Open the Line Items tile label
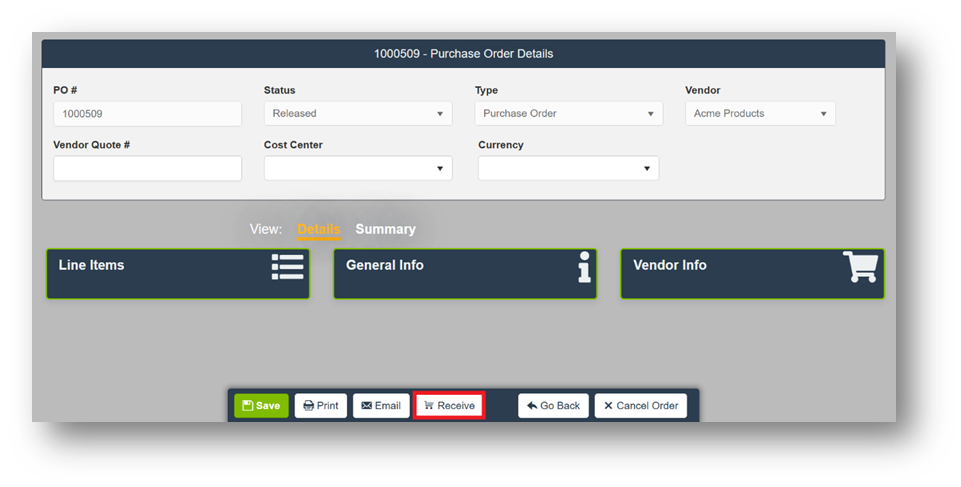Screen dimensions: 961x487 91,265
